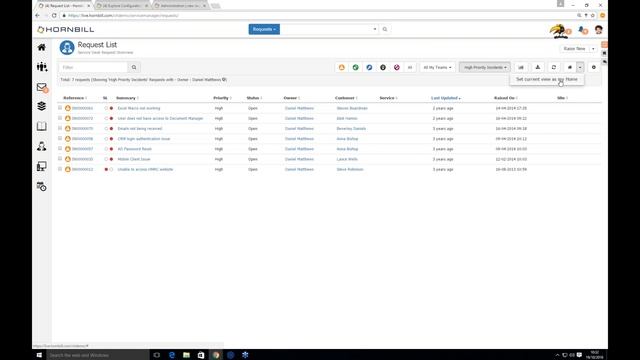
Task: Open the All My Teams dropdown
Action: 437,67
